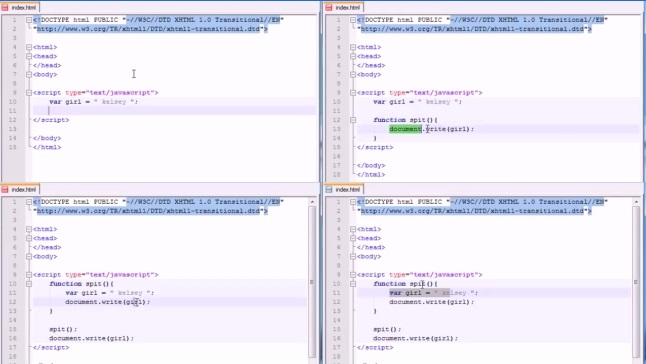
Task: Click </html> on line 15 in top-left pane
Action: point(47,147)
